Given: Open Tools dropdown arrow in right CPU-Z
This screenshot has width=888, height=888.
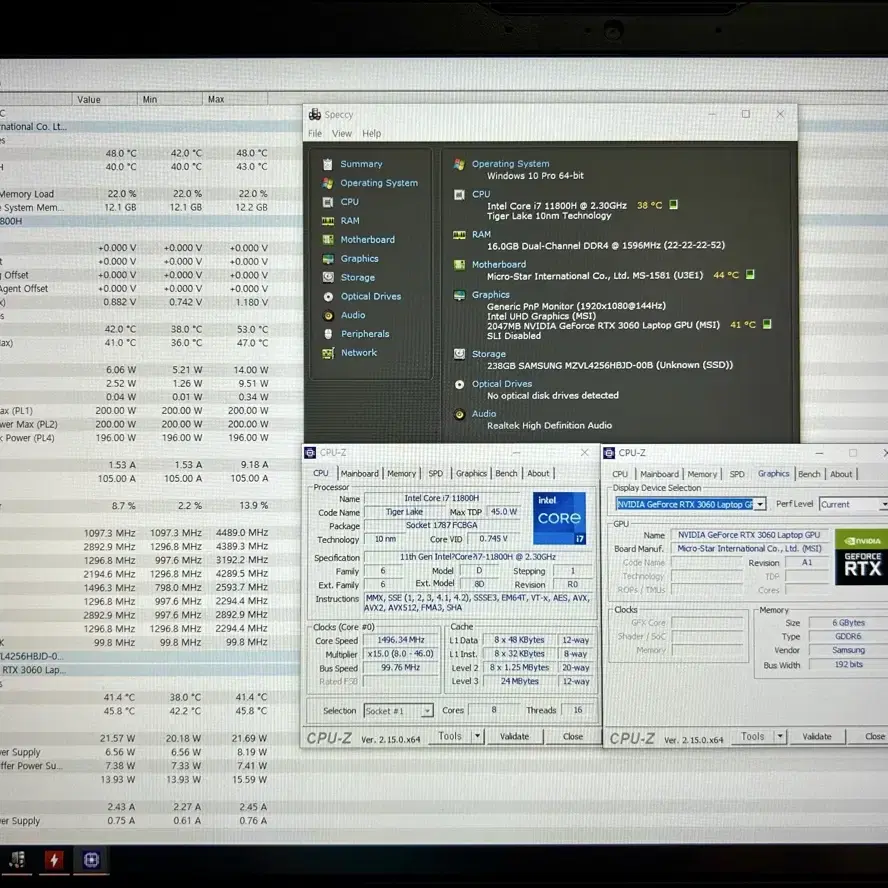Looking at the screenshot, I should 780,736.
